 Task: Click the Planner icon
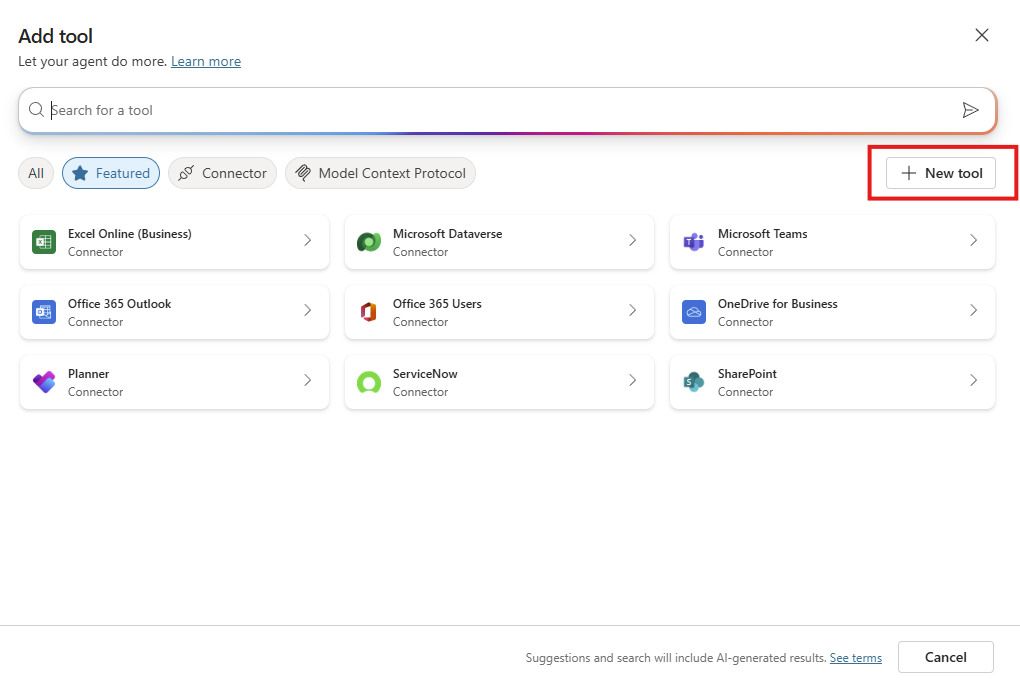point(44,382)
